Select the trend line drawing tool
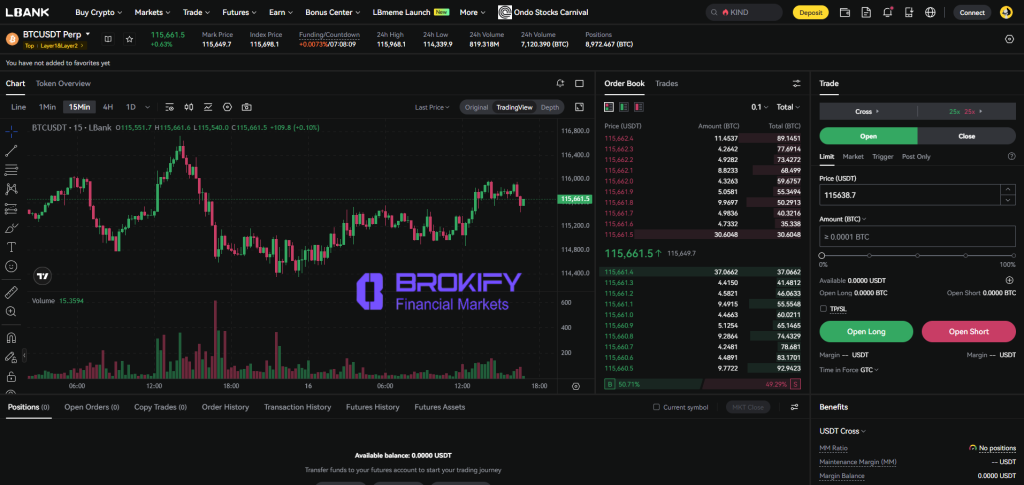This screenshot has width=1024, height=485. coord(11,150)
